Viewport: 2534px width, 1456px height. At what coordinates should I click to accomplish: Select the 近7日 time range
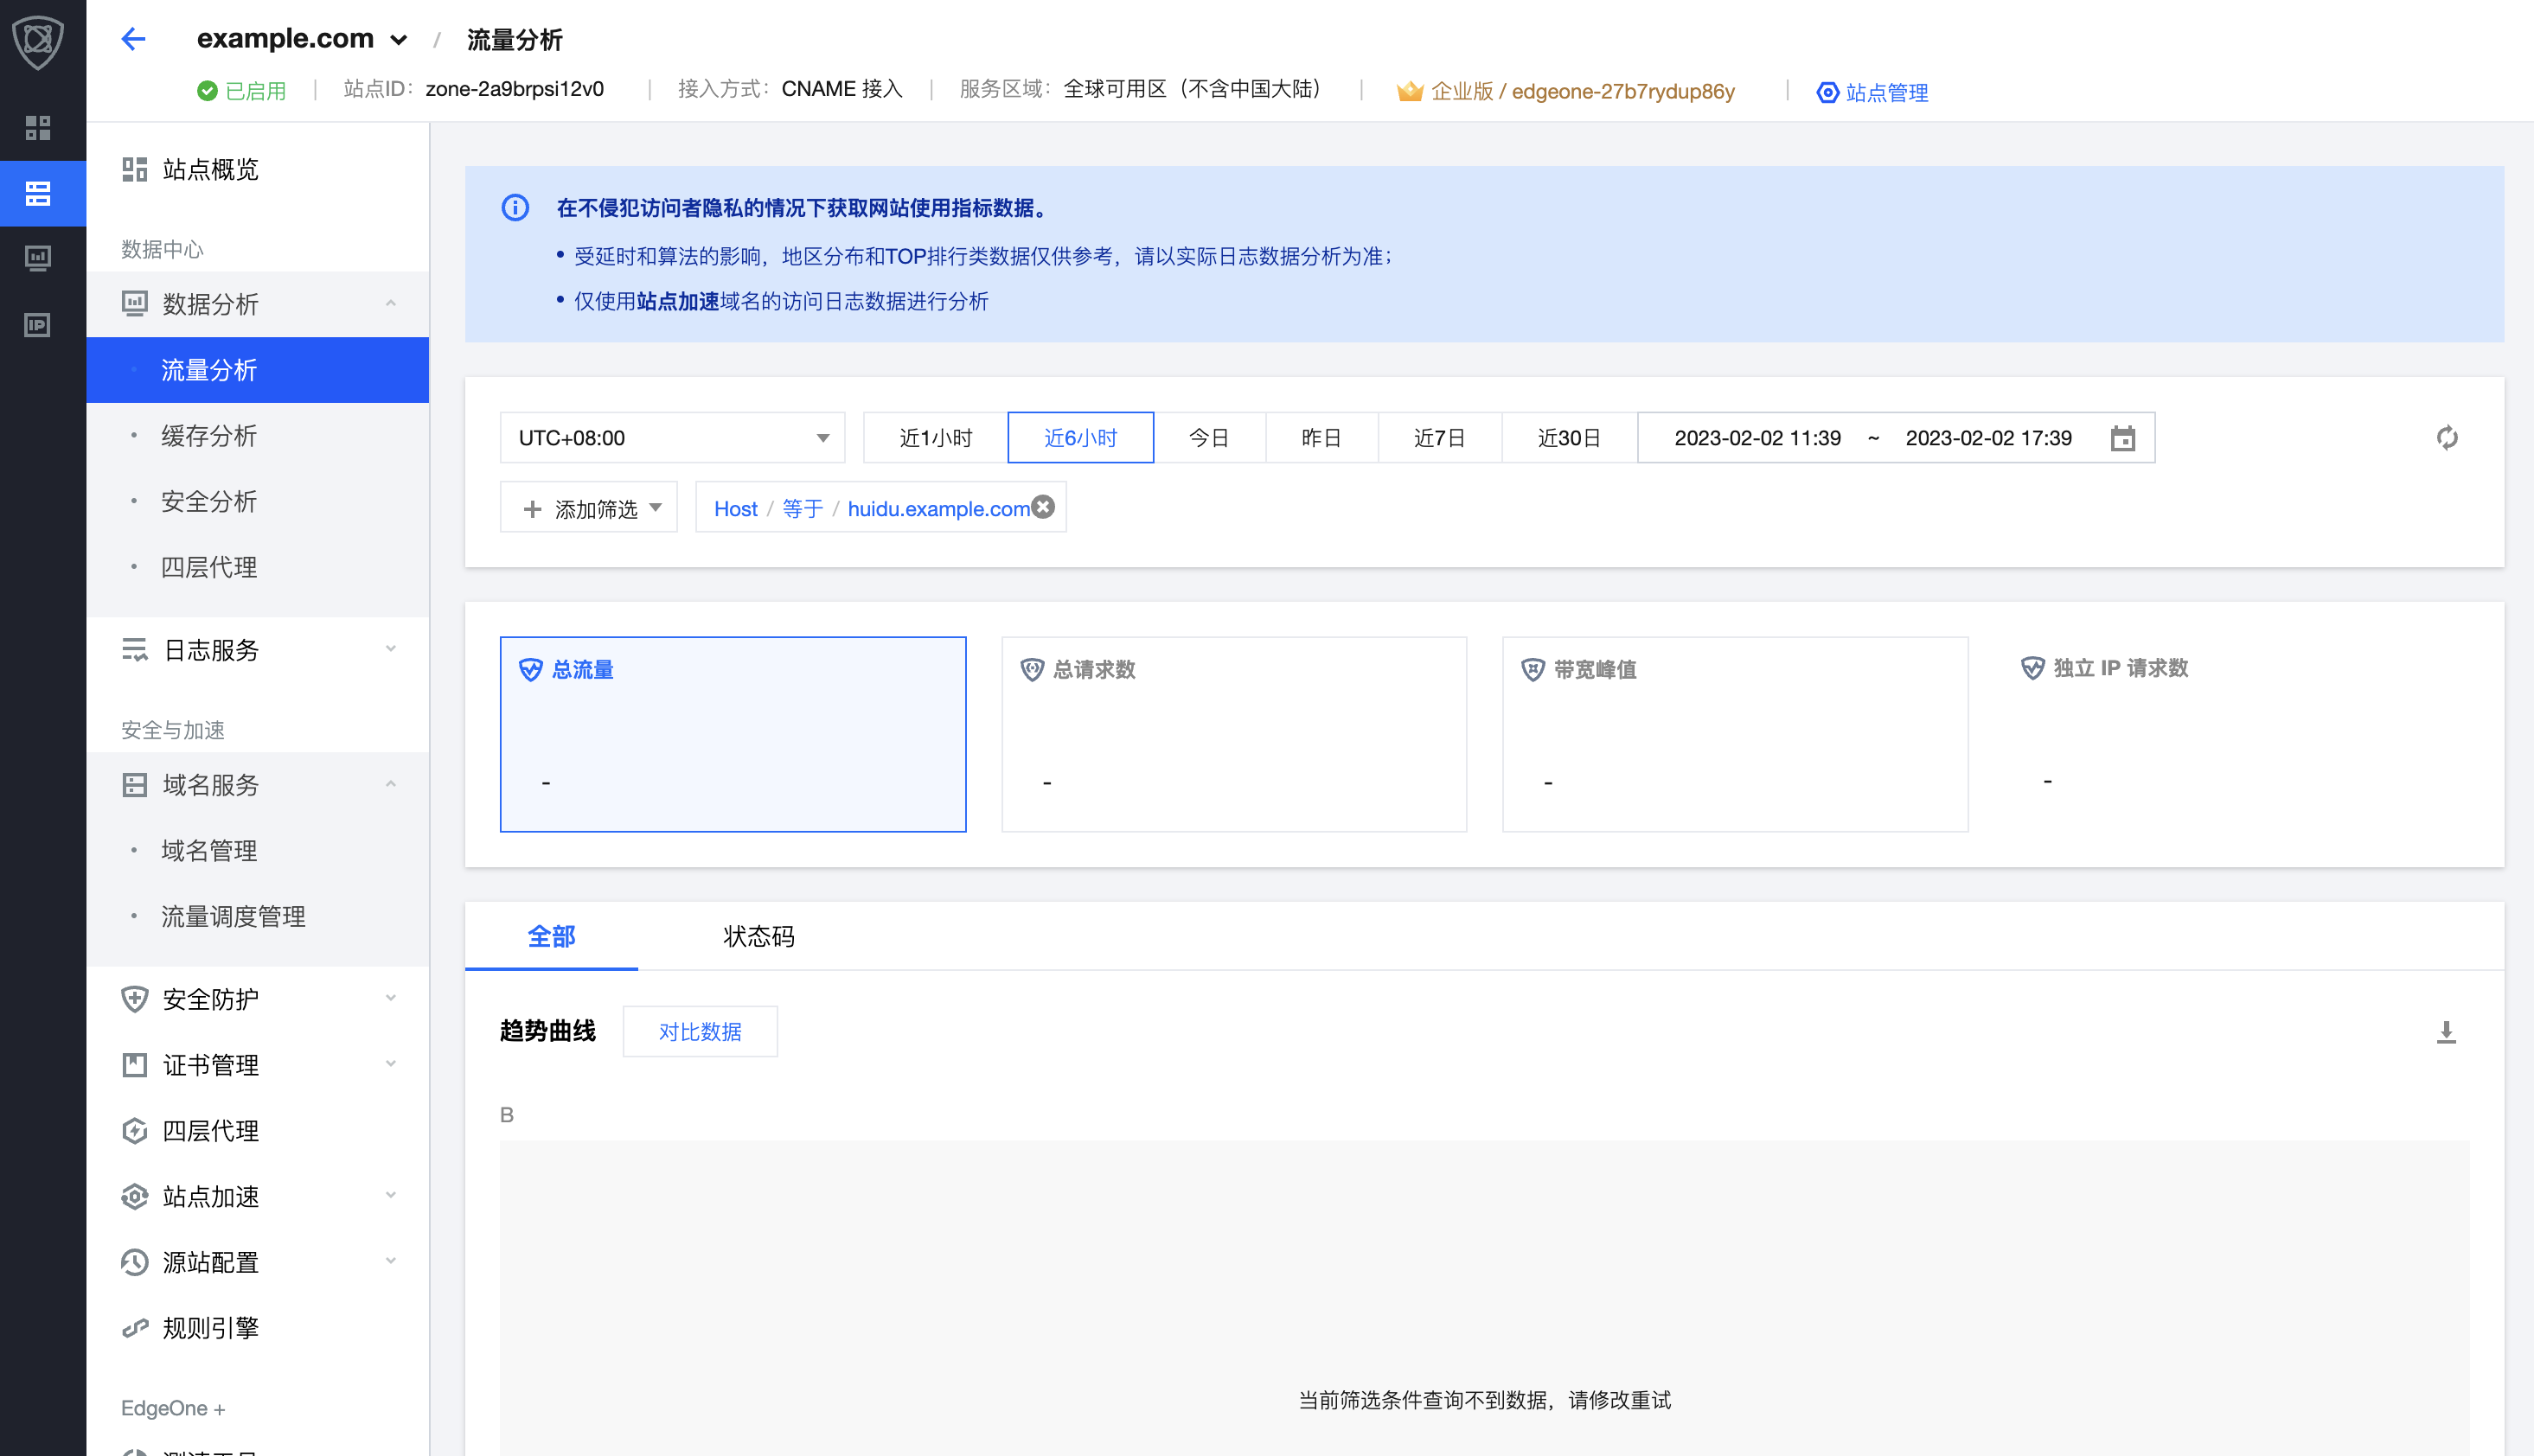click(x=1440, y=438)
